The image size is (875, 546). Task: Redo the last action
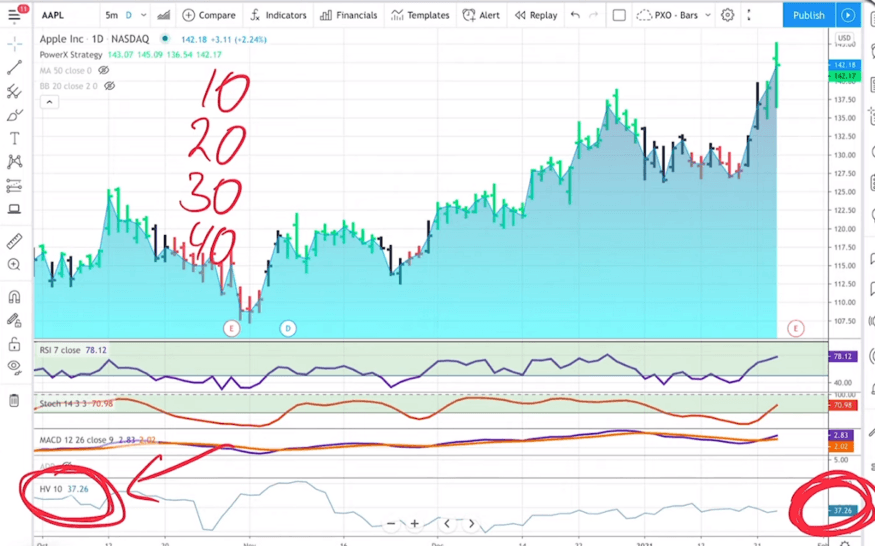[x=594, y=15]
